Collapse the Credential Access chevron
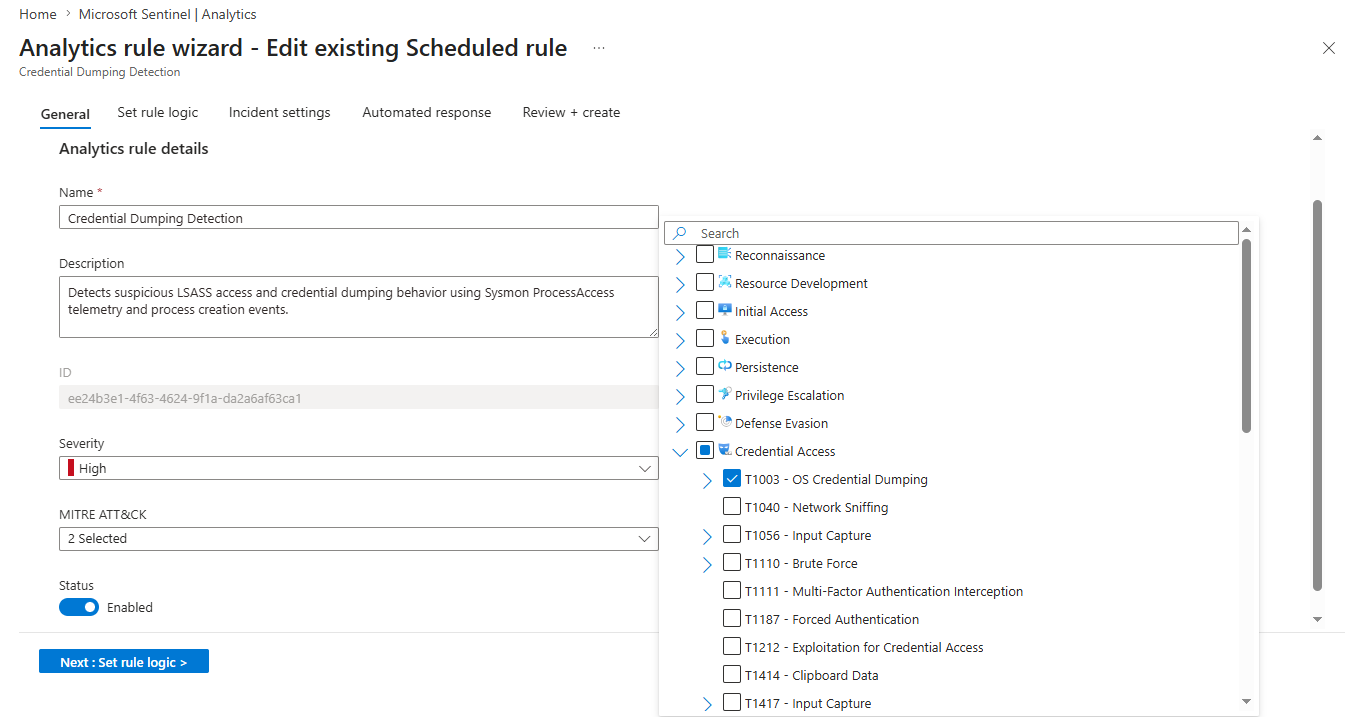1365x717 pixels. [x=681, y=452]
